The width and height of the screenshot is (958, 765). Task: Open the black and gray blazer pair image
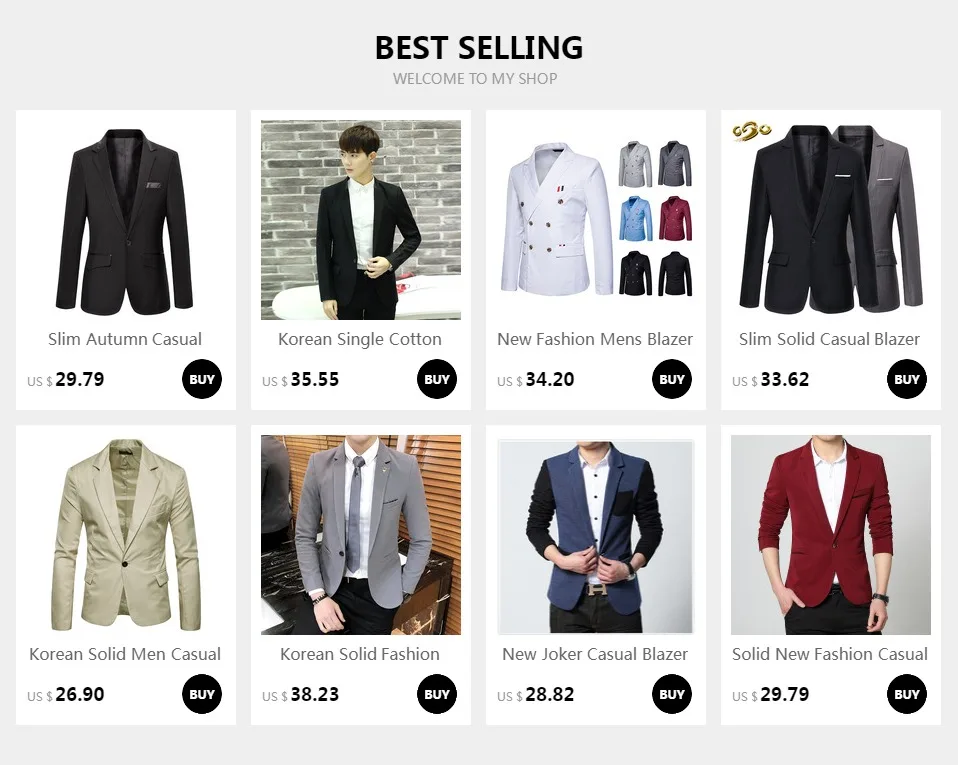click(x=831, y=220)
